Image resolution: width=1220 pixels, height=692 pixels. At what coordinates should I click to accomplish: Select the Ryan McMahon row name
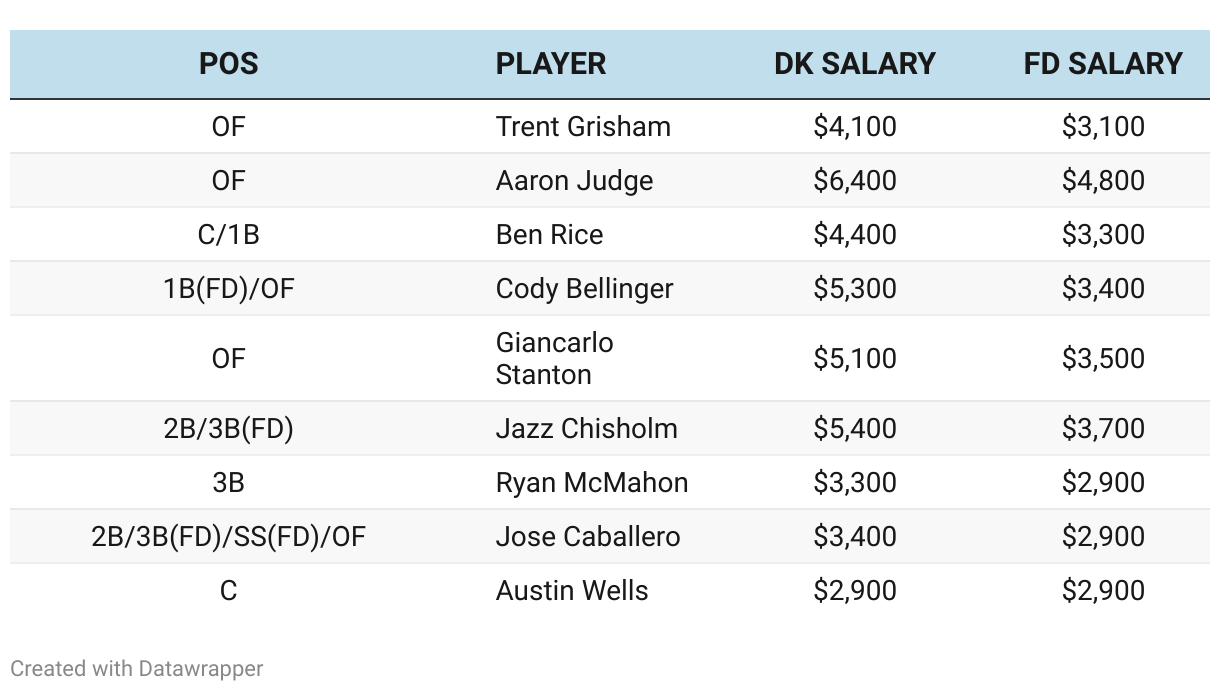(x=592, y=483)
